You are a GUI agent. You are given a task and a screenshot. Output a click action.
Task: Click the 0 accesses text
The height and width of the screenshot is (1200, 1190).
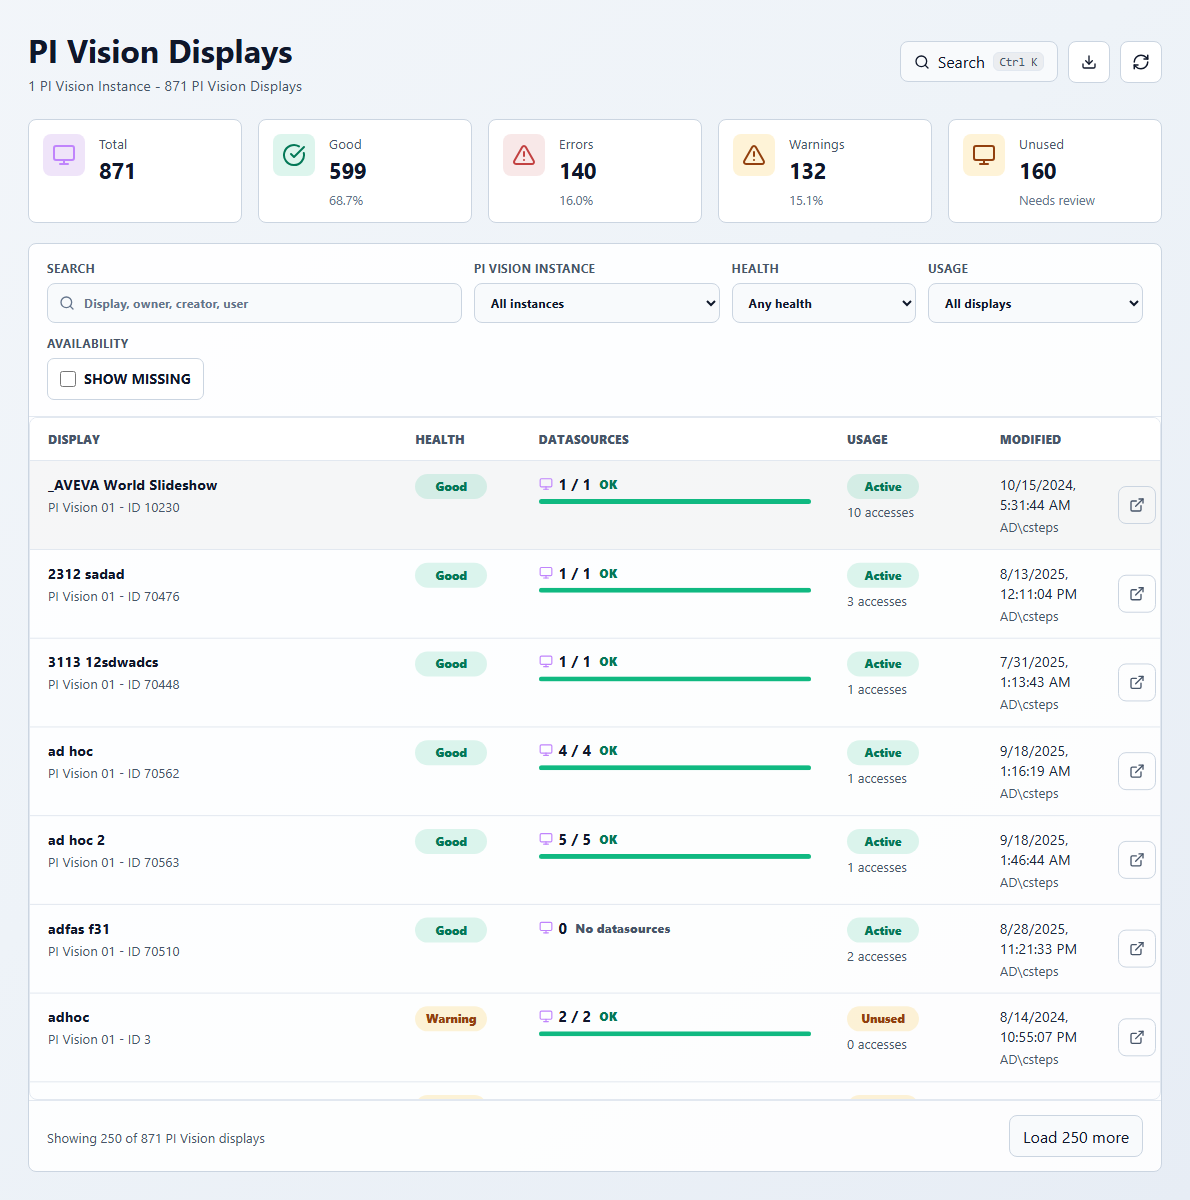[877, 1044]
